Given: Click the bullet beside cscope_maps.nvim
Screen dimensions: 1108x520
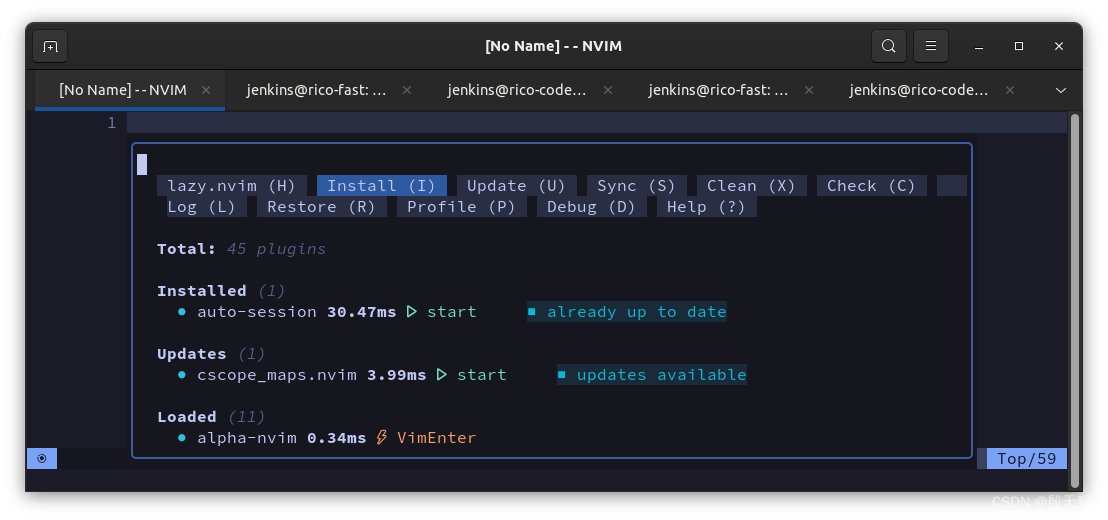Looking at the screenshot, I should tap(182, 375).
